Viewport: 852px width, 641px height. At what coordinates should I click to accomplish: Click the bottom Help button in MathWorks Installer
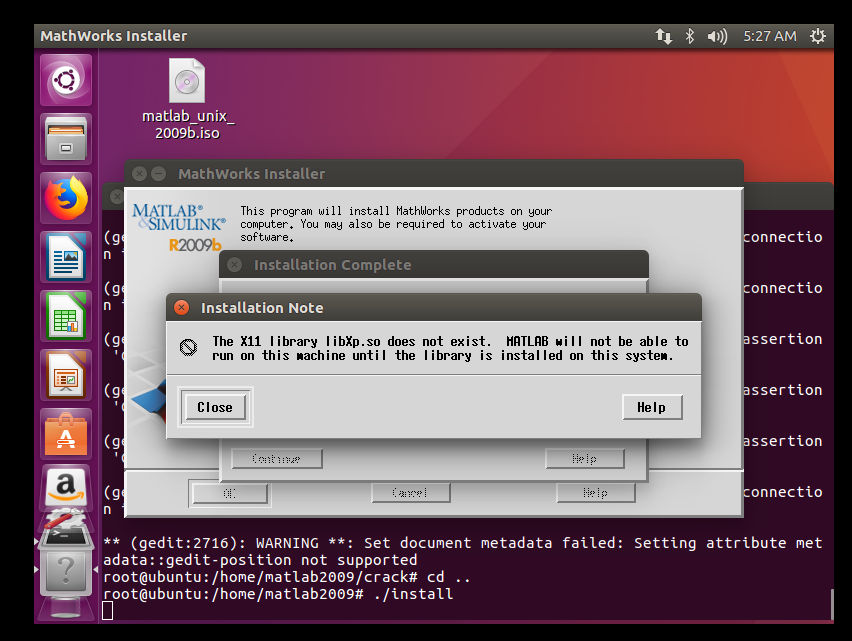(596, 493)
